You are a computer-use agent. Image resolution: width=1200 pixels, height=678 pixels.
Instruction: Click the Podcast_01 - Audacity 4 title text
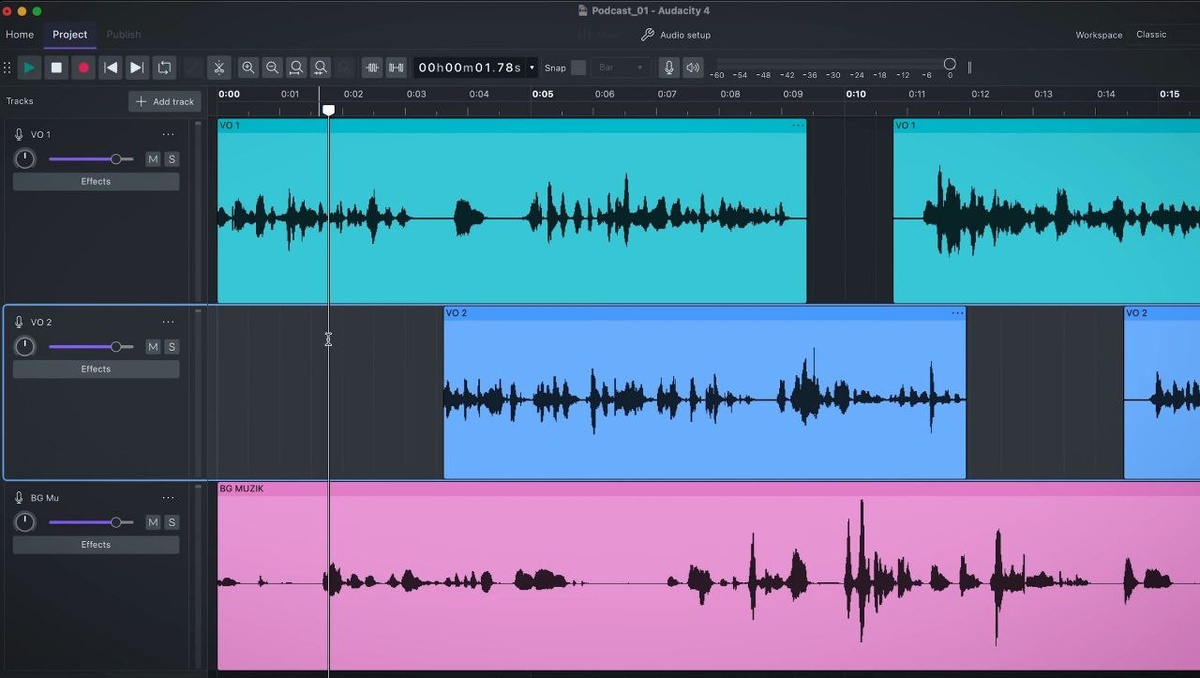tap(650, 10)
